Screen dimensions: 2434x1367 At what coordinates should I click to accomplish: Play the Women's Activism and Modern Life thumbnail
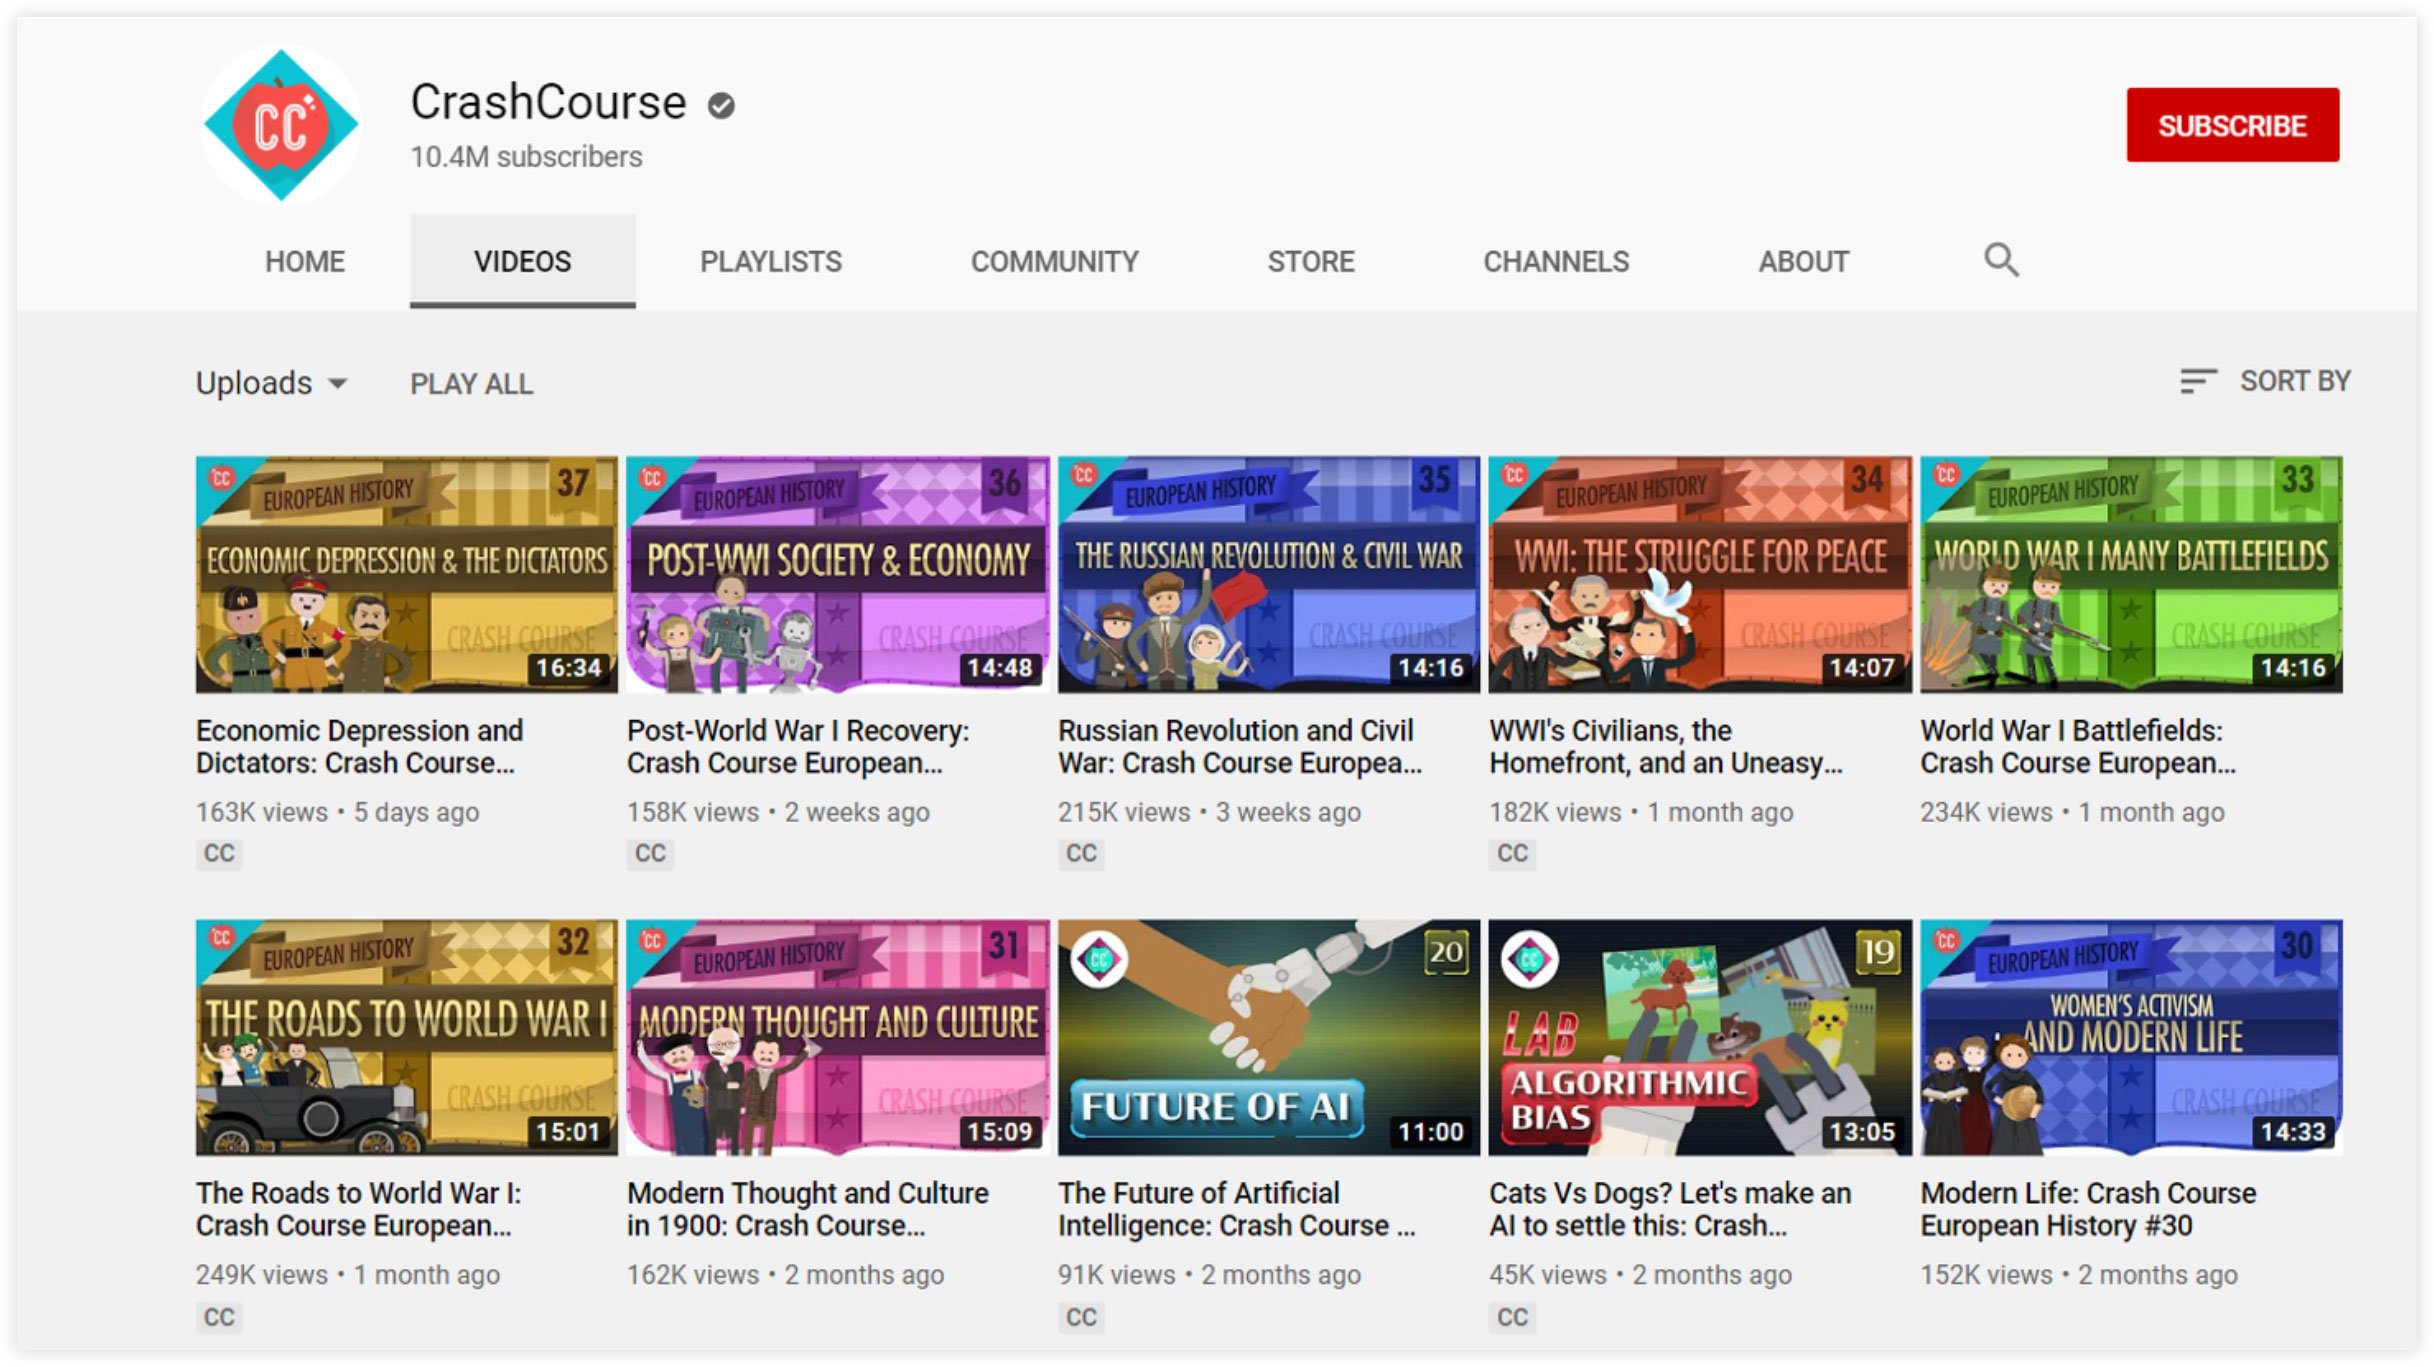[2131, 1038]
